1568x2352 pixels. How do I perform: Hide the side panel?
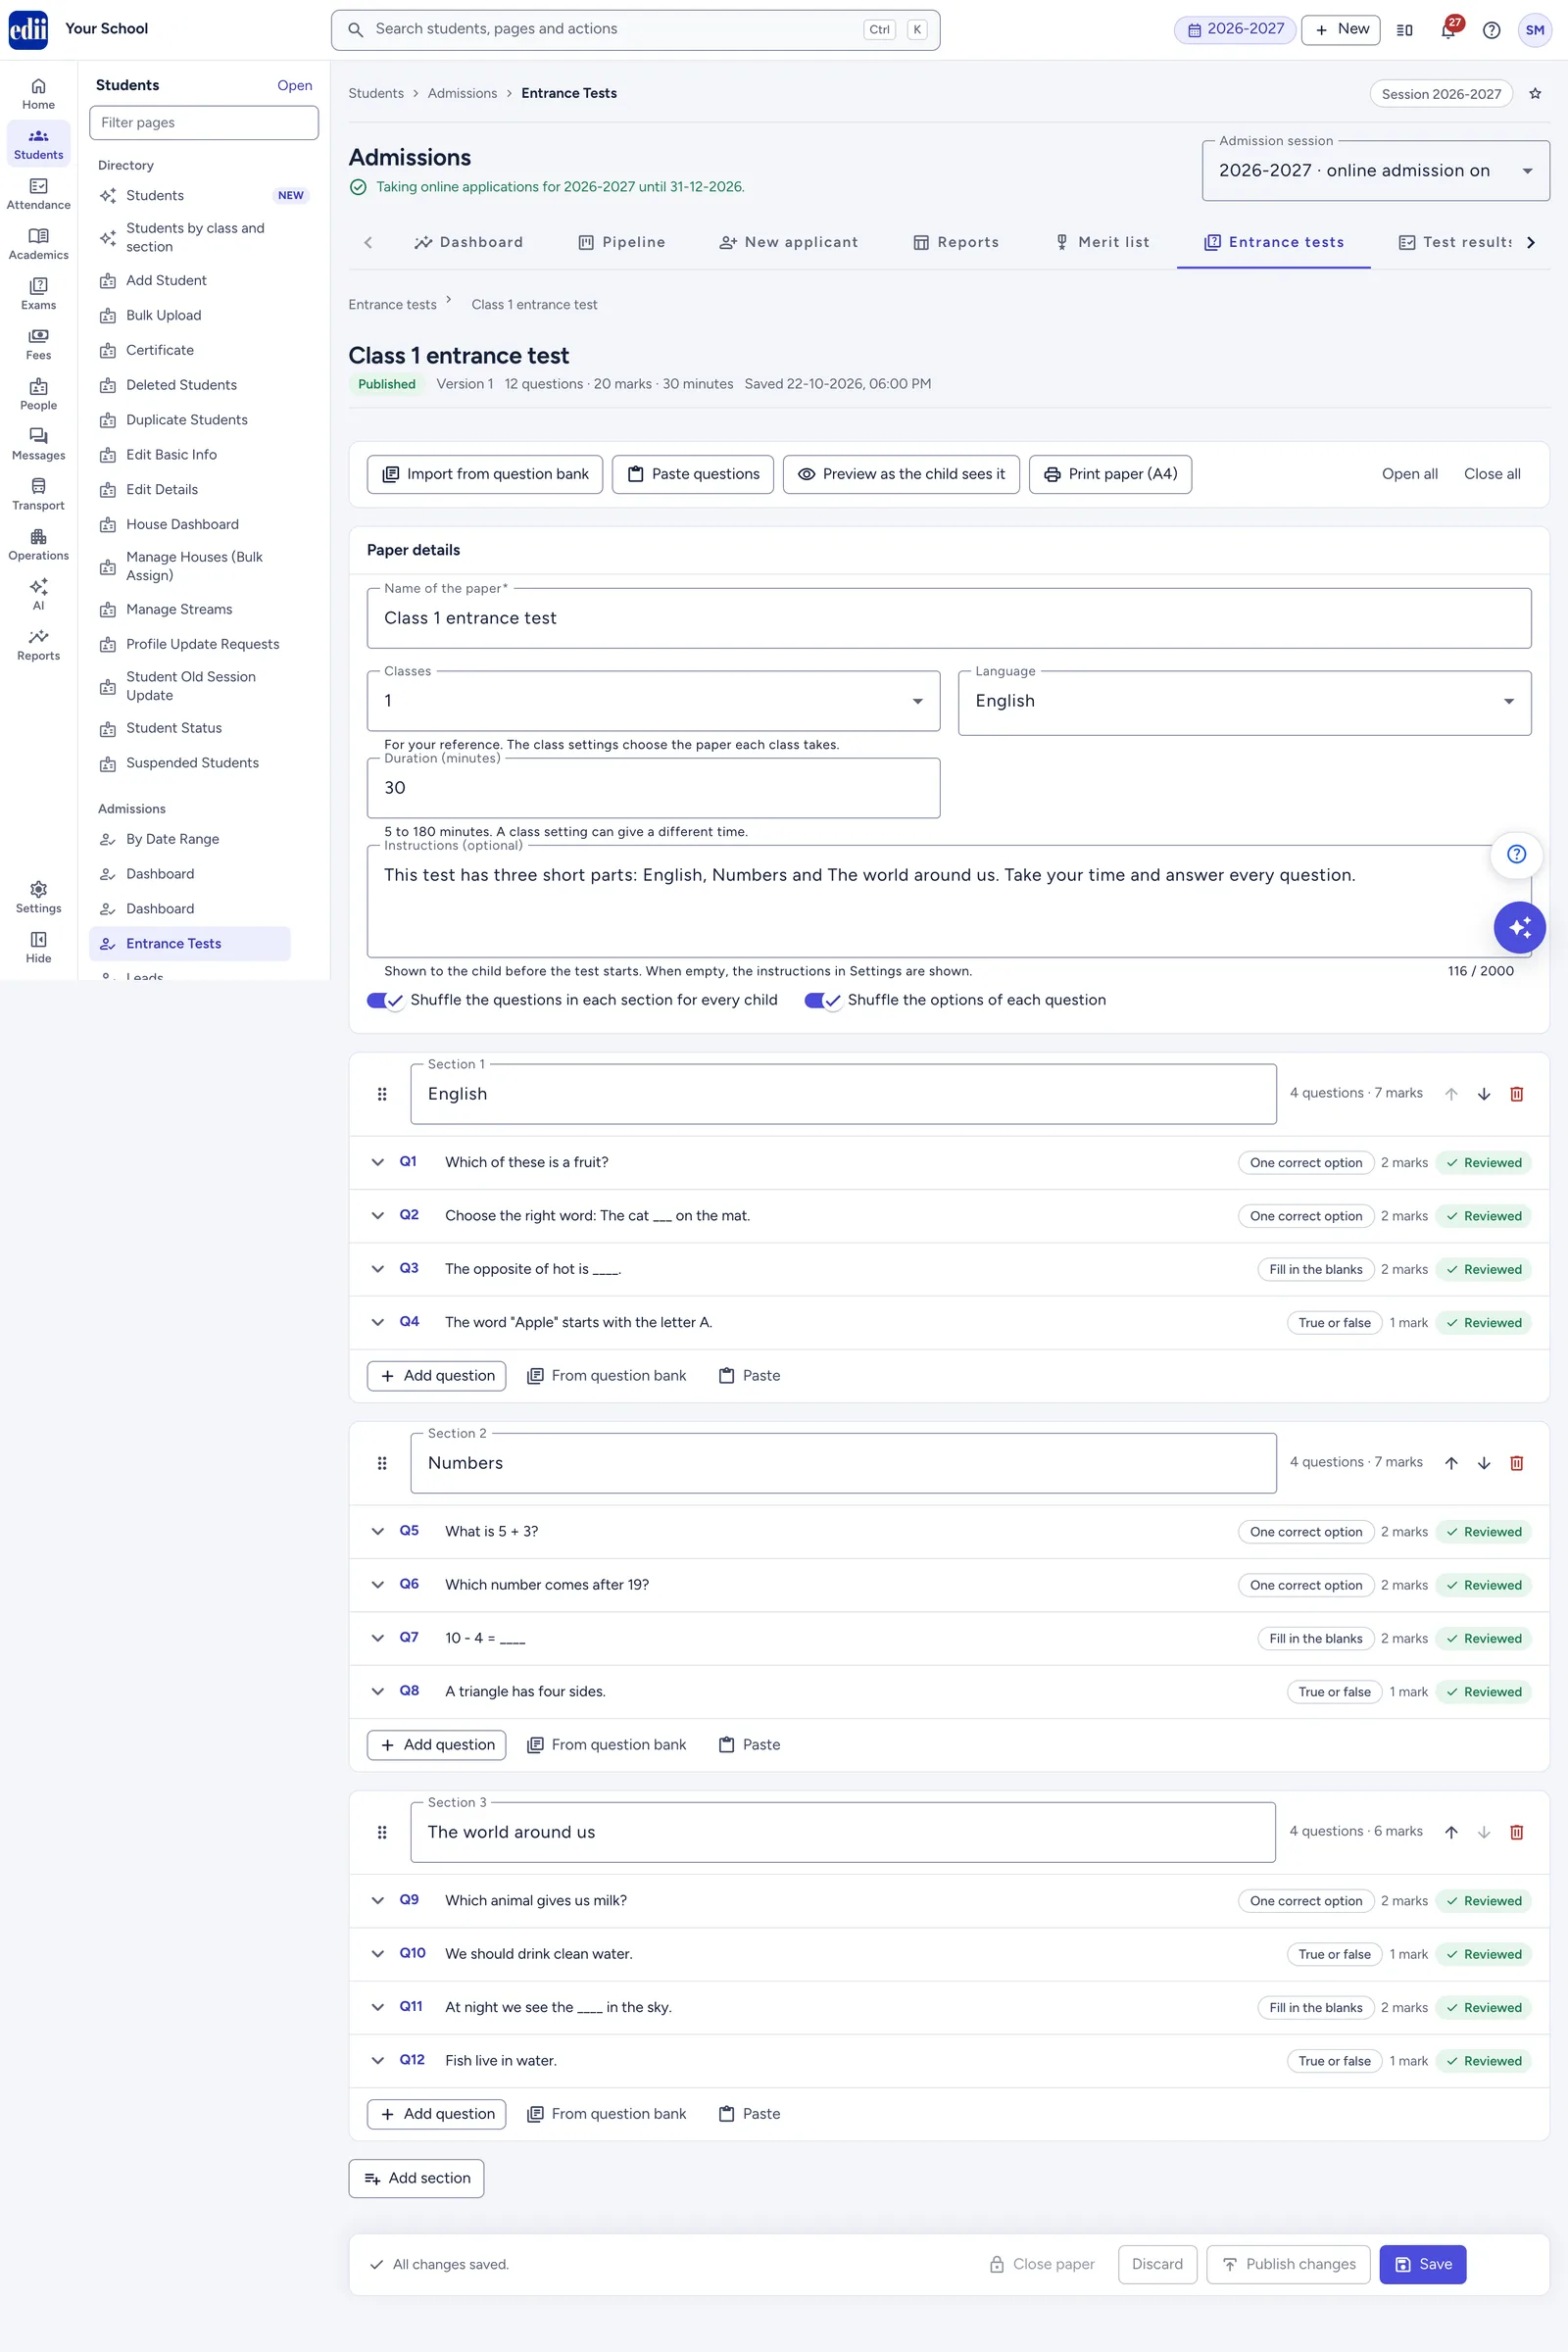click(38, 947)
